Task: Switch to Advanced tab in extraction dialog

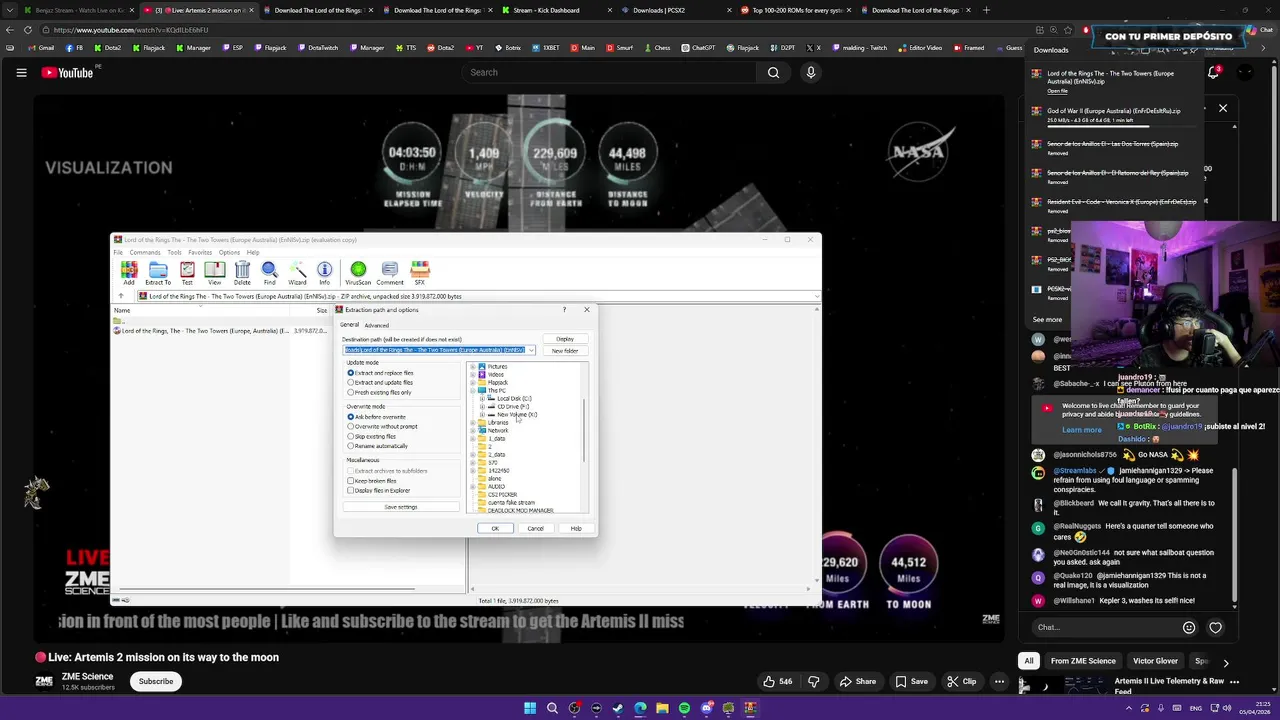Action: click(x=377, y=325)
